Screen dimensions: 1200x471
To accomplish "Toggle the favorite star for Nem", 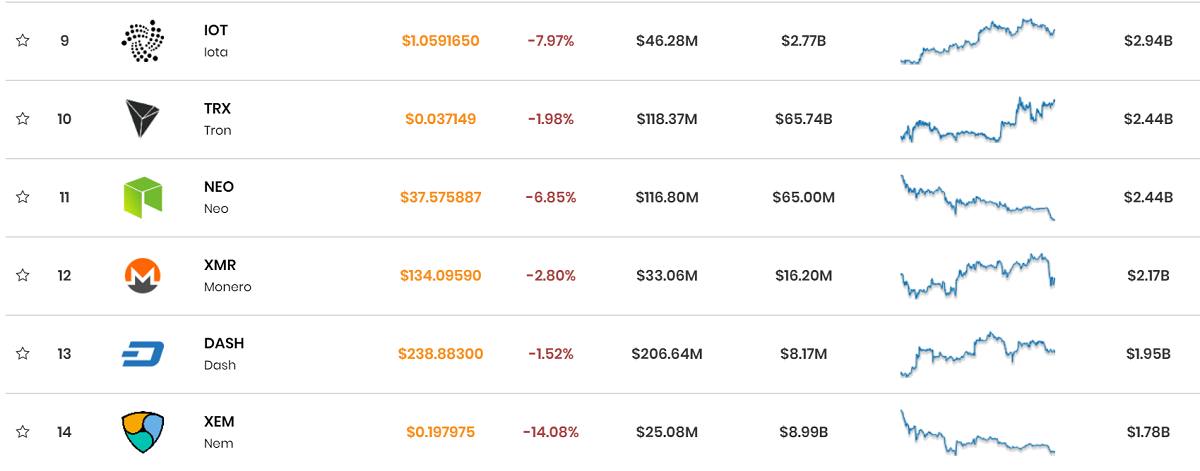I will pyautogui.click(x=22, y=432).
